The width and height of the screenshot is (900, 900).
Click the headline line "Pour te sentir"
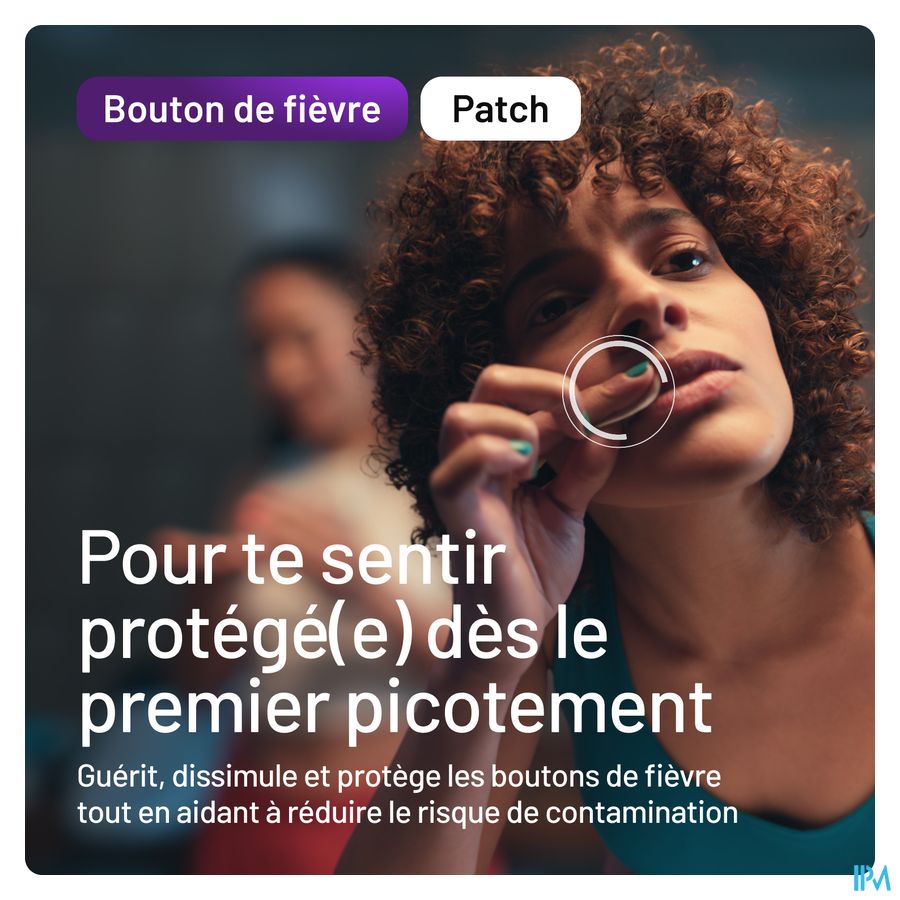tap(292, 558)
